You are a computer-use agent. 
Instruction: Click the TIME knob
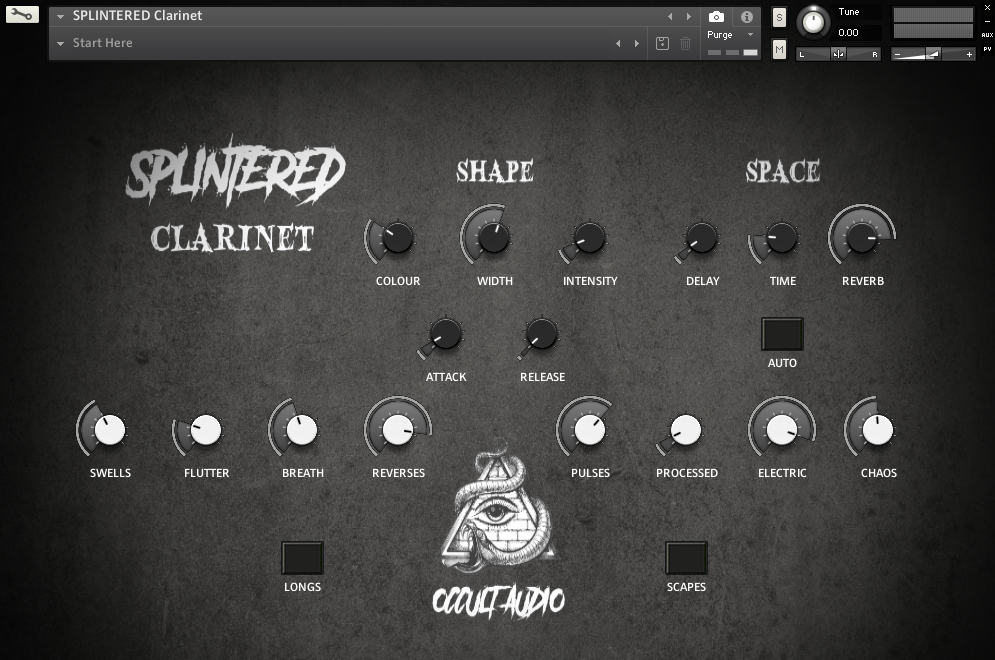782,237
